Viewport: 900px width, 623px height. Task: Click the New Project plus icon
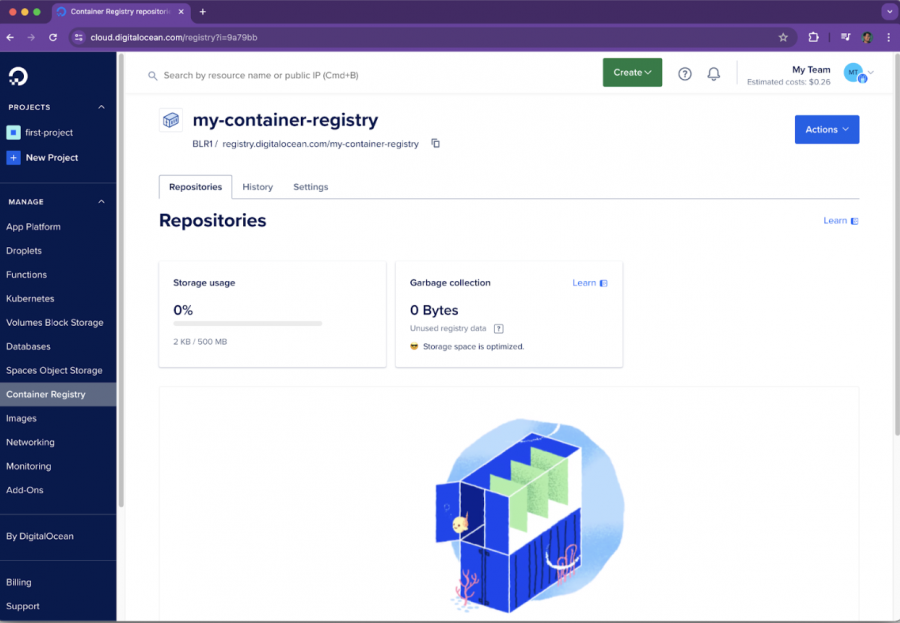(13, 158)
